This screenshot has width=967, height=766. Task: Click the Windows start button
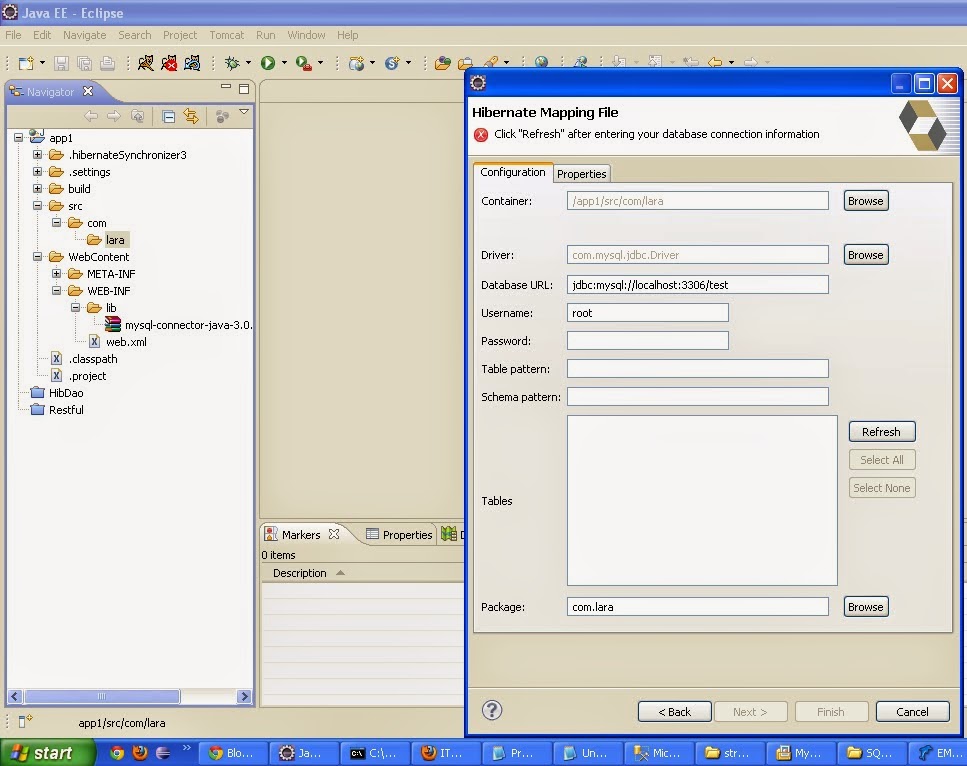[47, 752]
